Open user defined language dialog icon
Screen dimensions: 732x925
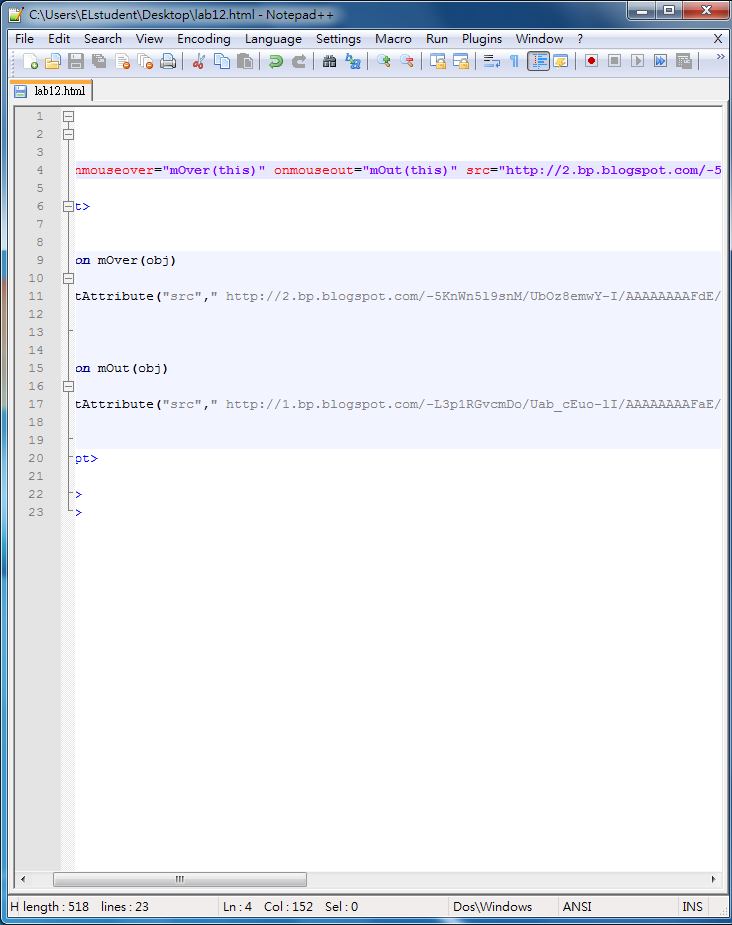(561, 61)
